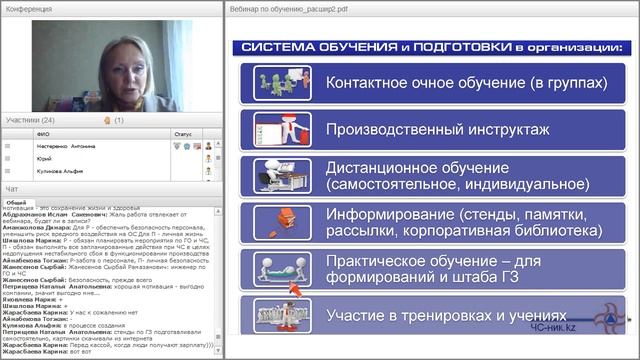
Task: Click the first status icon for Нестеренко Антонина
Action: click(x=177, y=146)
